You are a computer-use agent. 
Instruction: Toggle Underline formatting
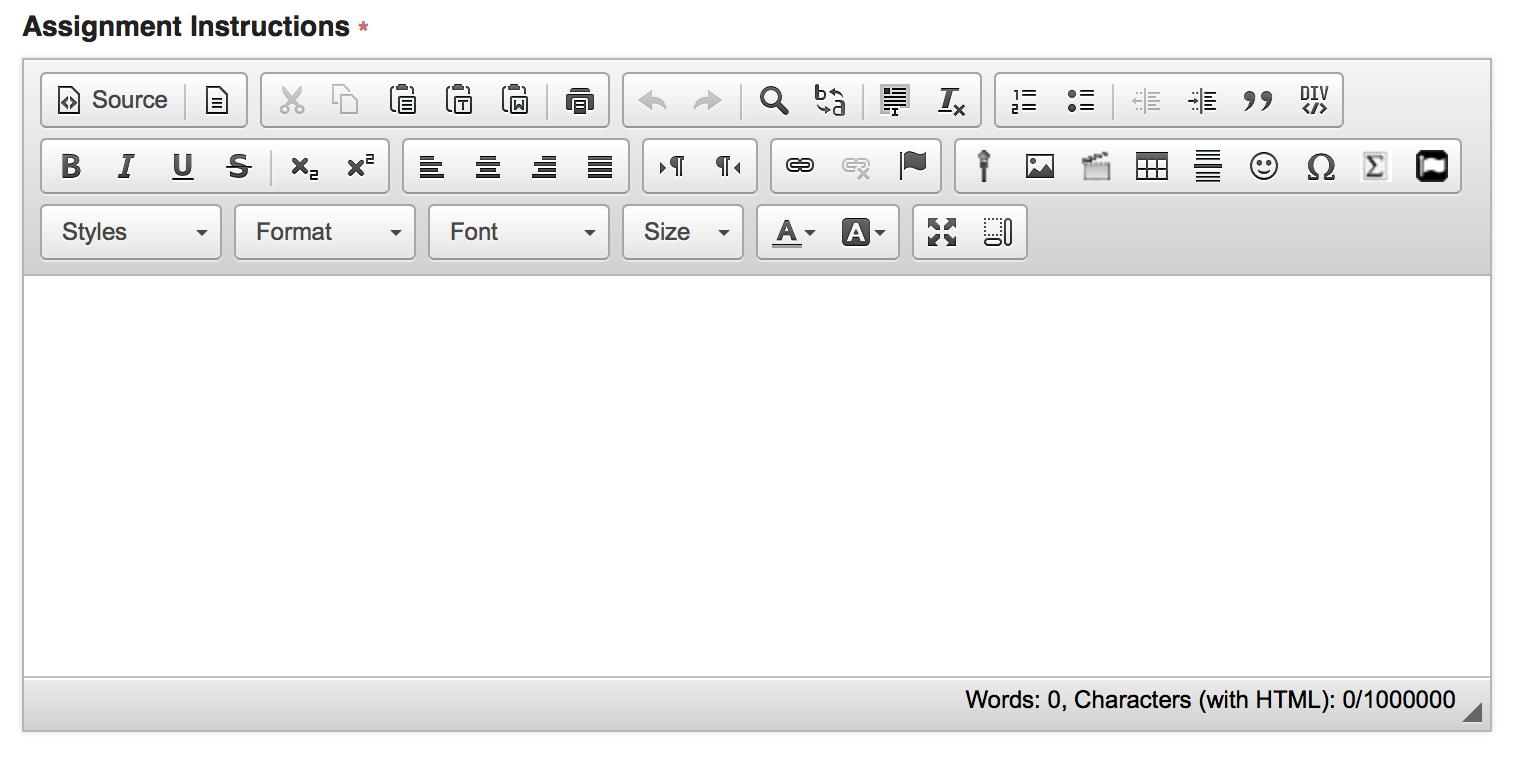(182, 166)
